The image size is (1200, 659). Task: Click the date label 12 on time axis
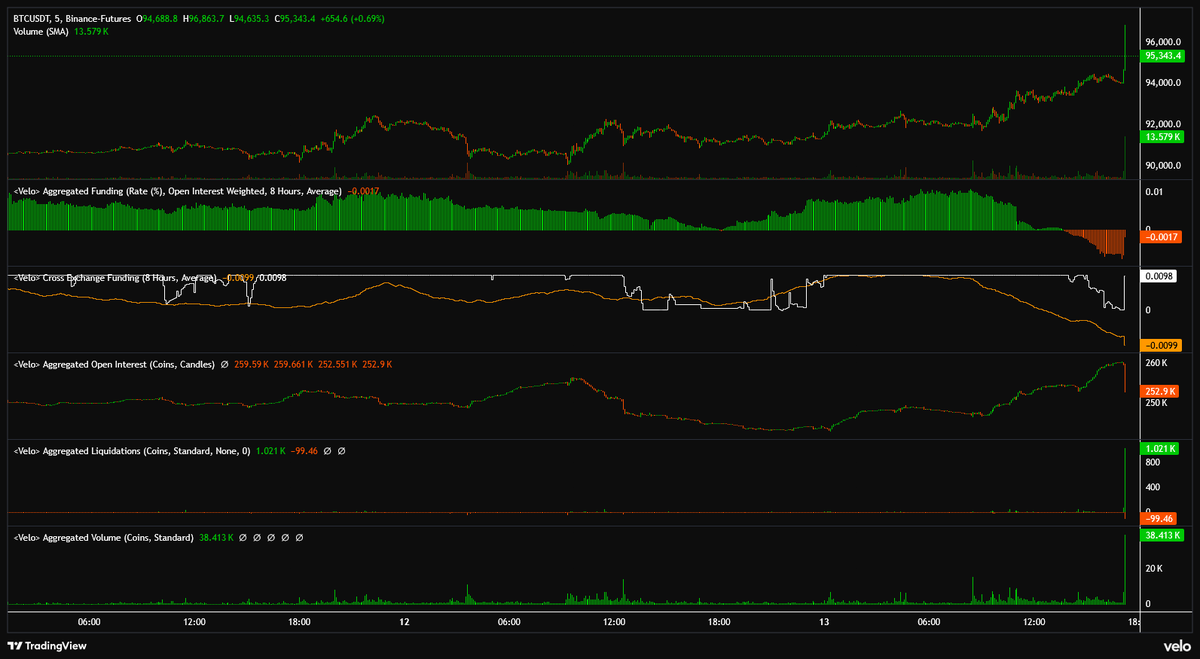point(404,622)
